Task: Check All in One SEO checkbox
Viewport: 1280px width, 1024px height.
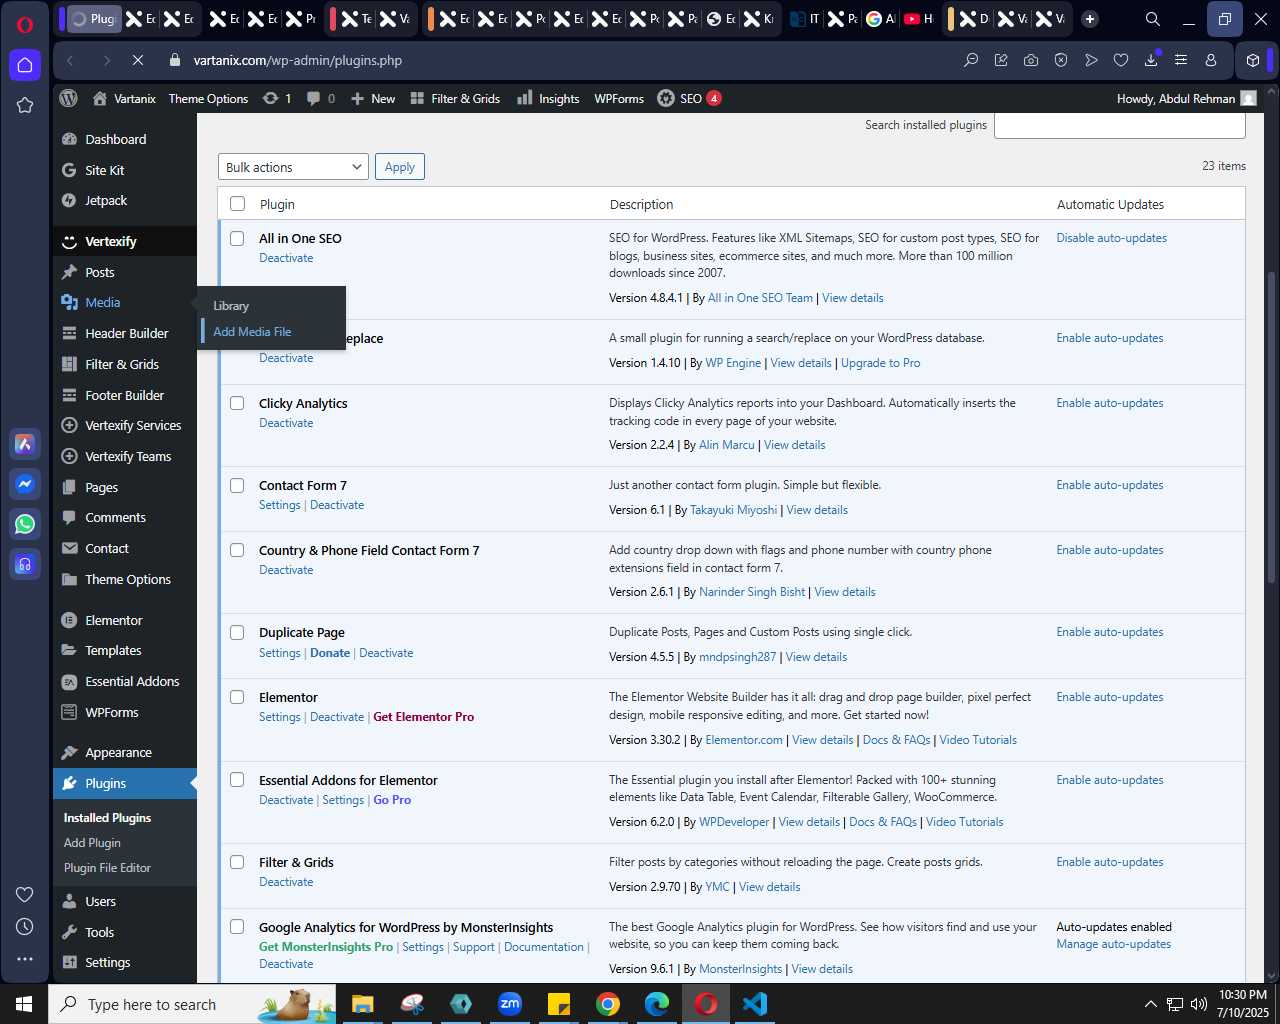Action: click(237, 238)
